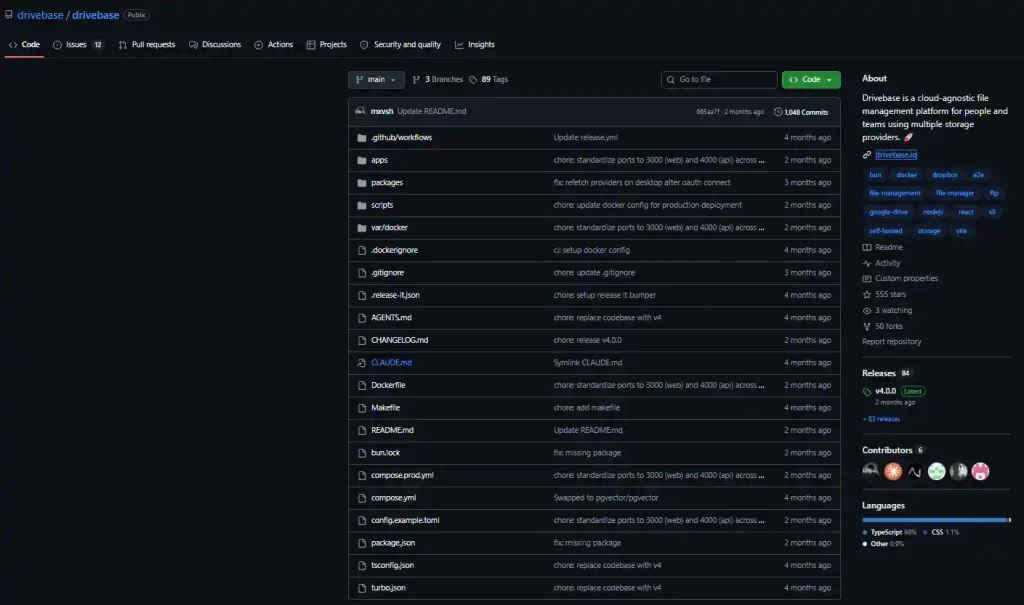This screenshot has width=1024, height=605.
Task: View the 50 forks link
Action: click(882, 327)
